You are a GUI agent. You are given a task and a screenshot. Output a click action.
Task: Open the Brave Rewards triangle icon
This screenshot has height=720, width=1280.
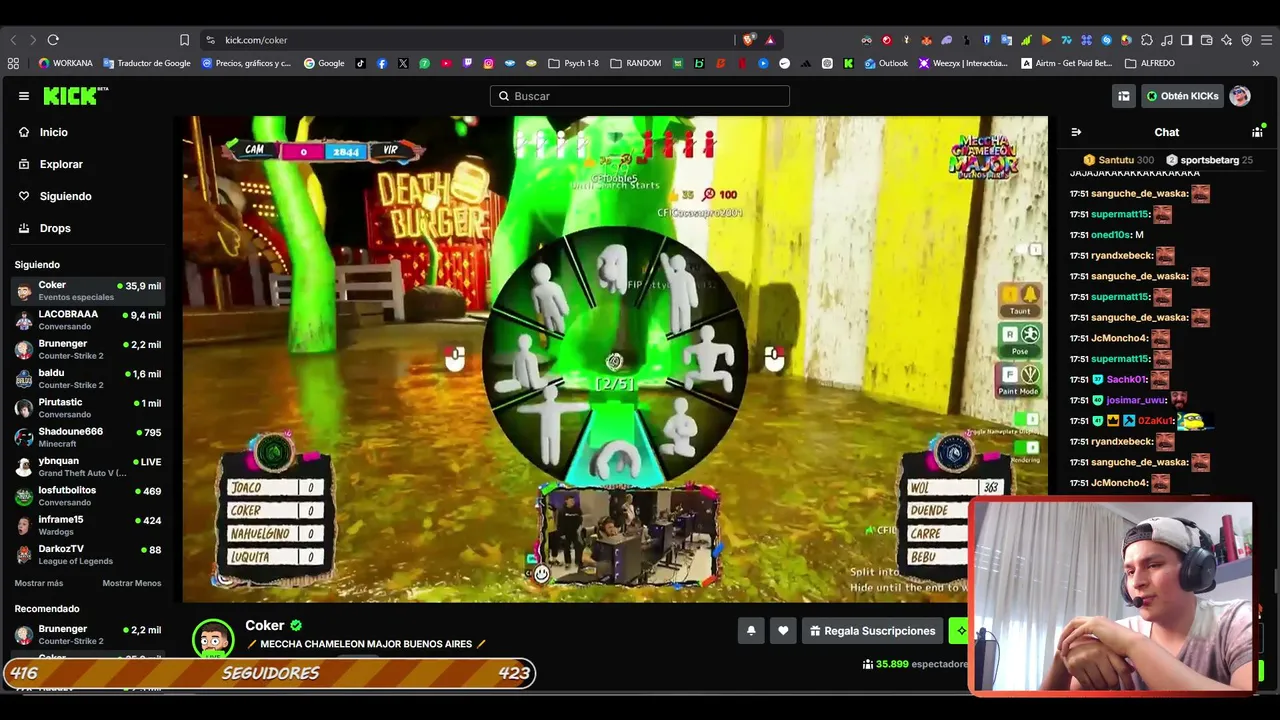tap(770, 40)
